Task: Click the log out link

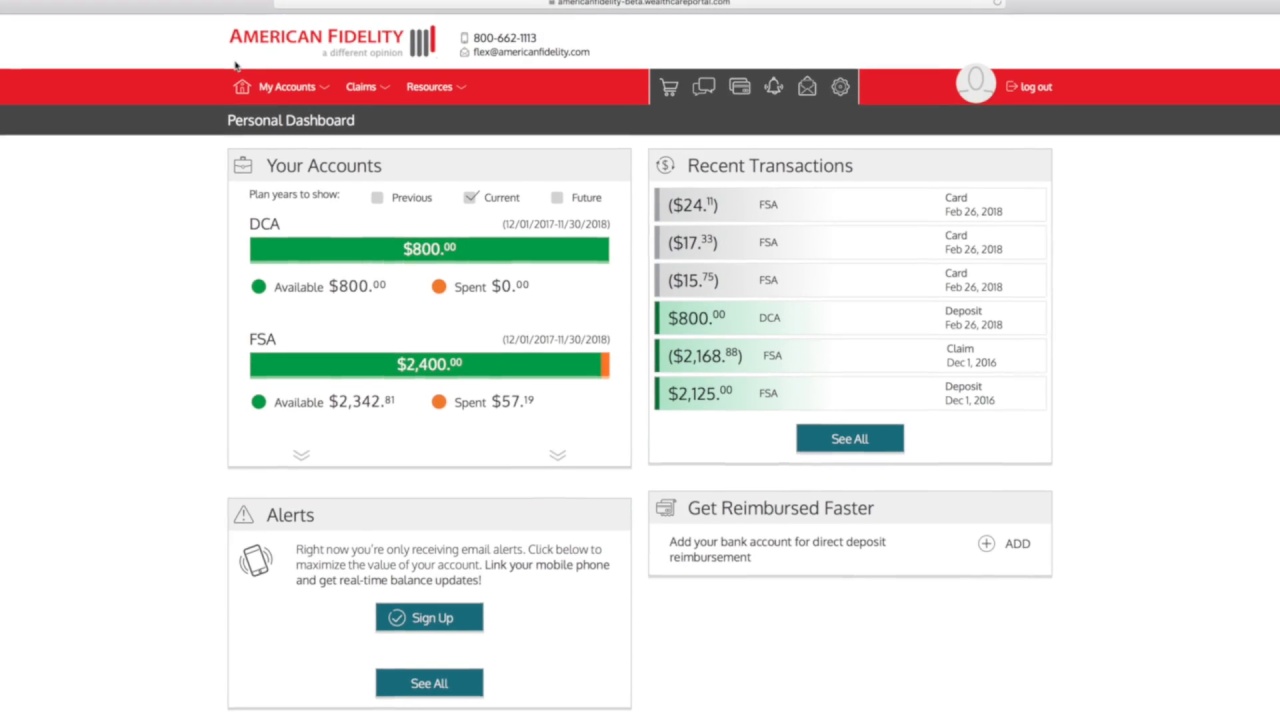Action: (x=1029, y=87)
